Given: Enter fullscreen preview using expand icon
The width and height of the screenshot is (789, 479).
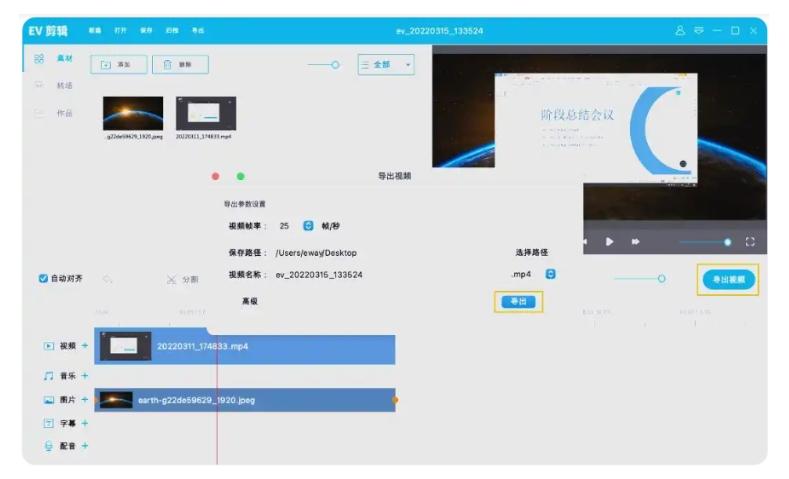Looking at the screenshot, I should 749,242.
